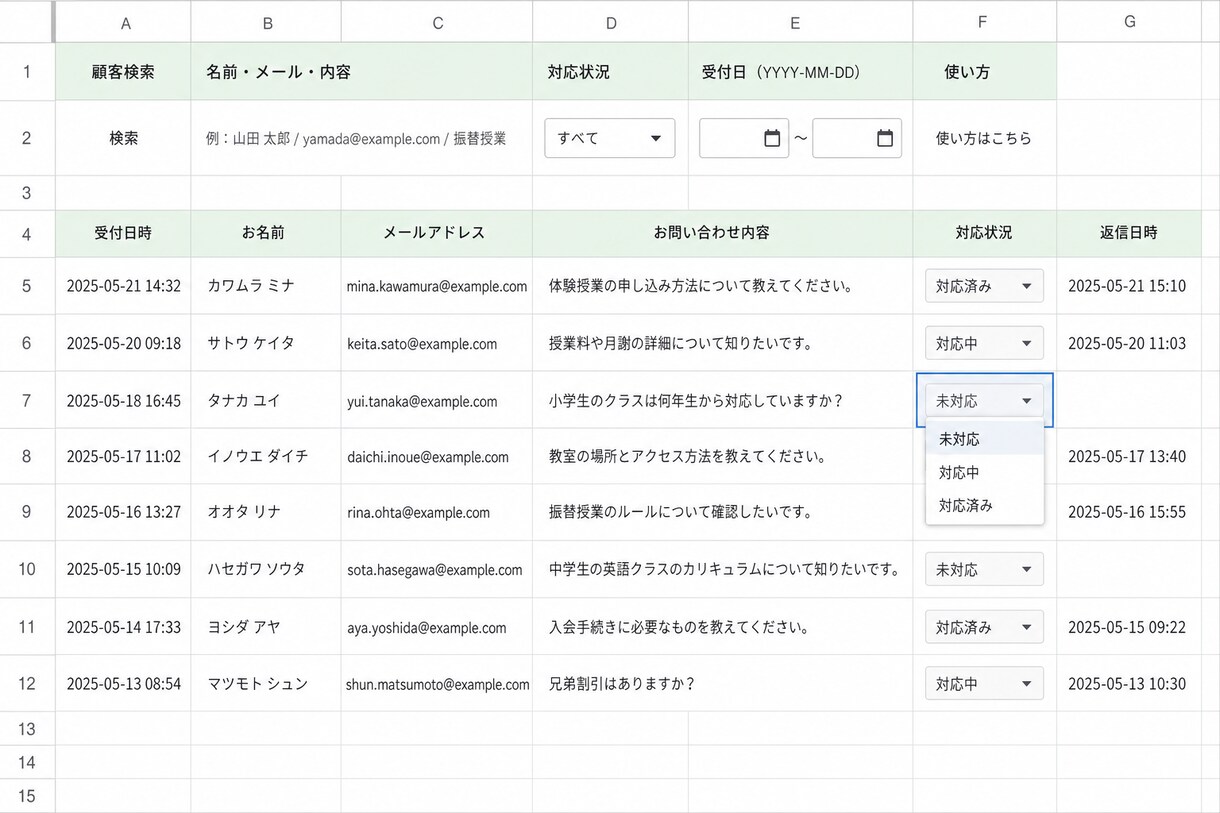Click the 顧客検索 header cell
The image size is (1220, 813).
(x=123, y=71)
